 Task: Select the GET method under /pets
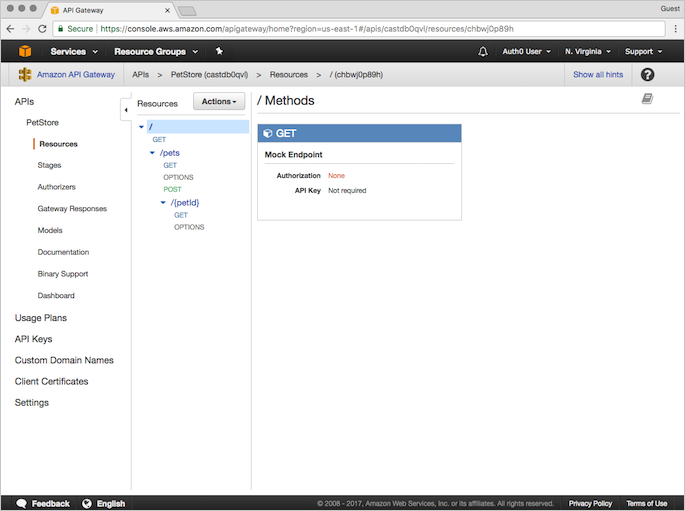point(170,166)
